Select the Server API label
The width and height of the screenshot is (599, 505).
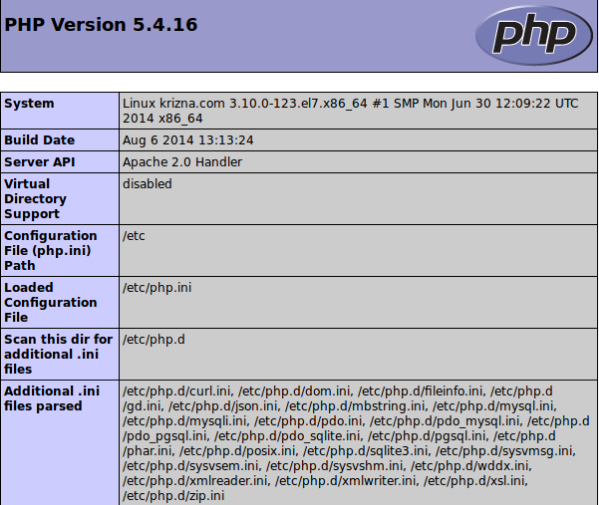(x=60, y=162)
